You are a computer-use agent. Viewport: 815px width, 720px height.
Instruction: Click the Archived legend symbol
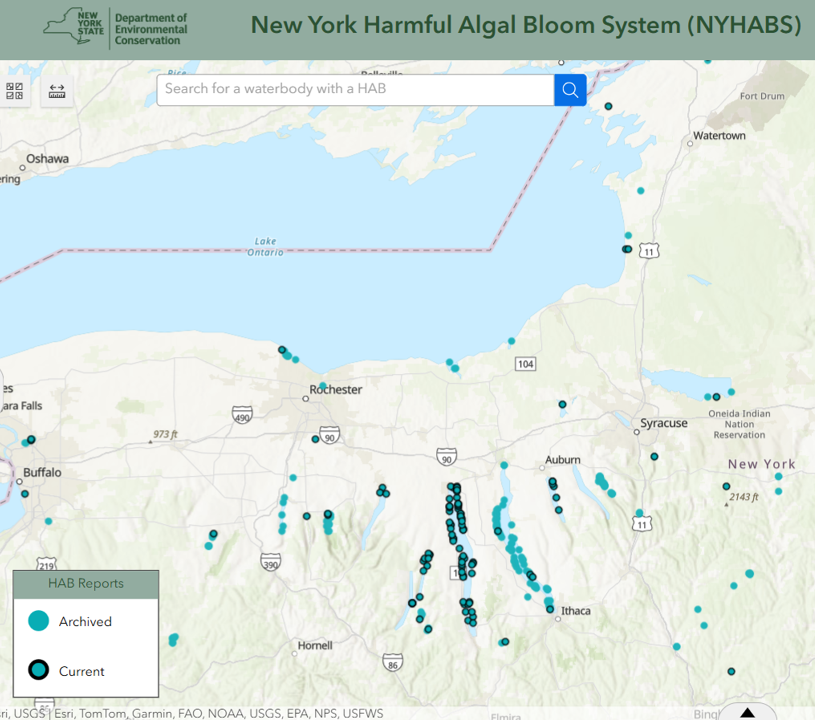[38, 621]
